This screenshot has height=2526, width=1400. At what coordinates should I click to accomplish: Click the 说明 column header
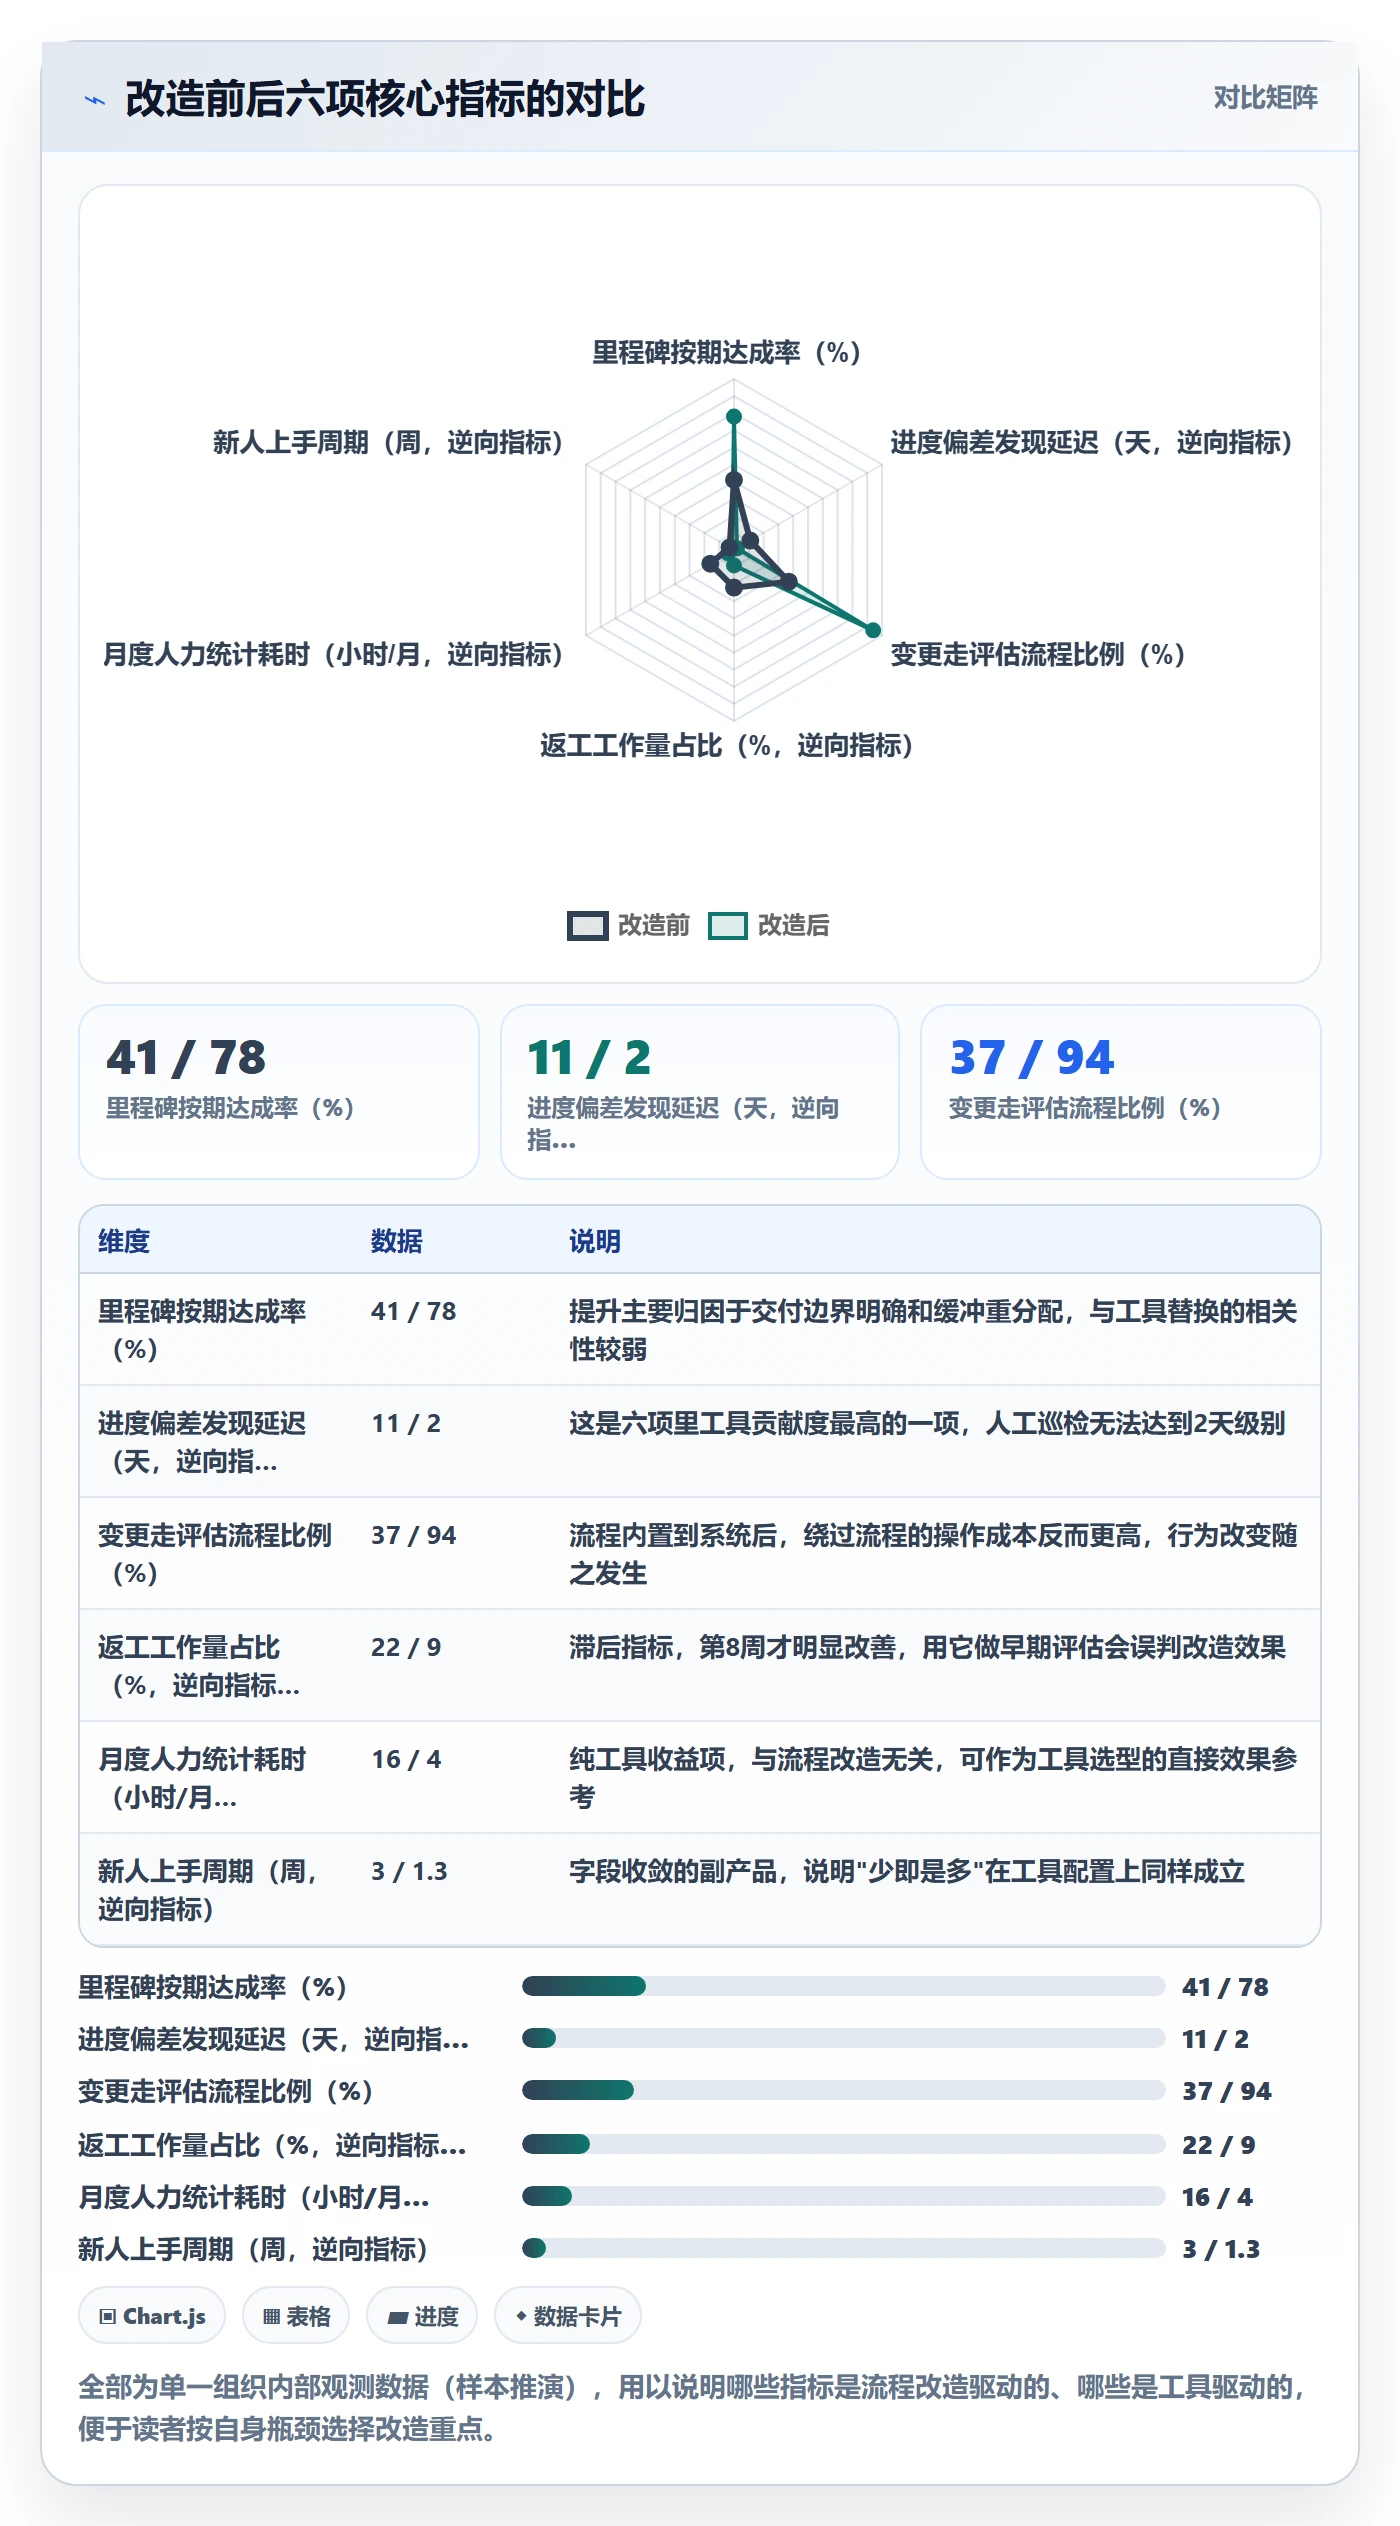point(595,1241)
